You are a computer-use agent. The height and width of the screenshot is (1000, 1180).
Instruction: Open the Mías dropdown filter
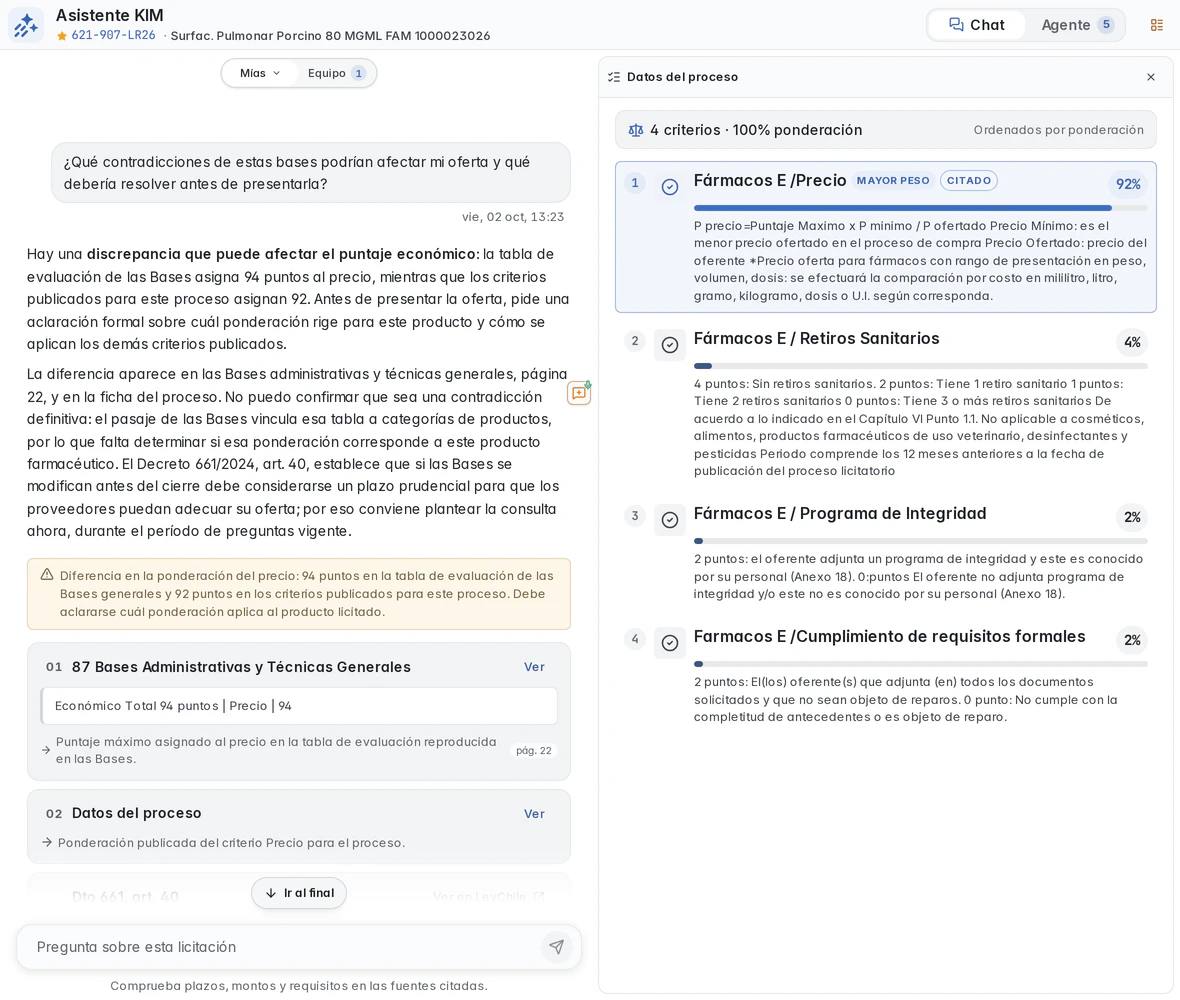(260, 73)
